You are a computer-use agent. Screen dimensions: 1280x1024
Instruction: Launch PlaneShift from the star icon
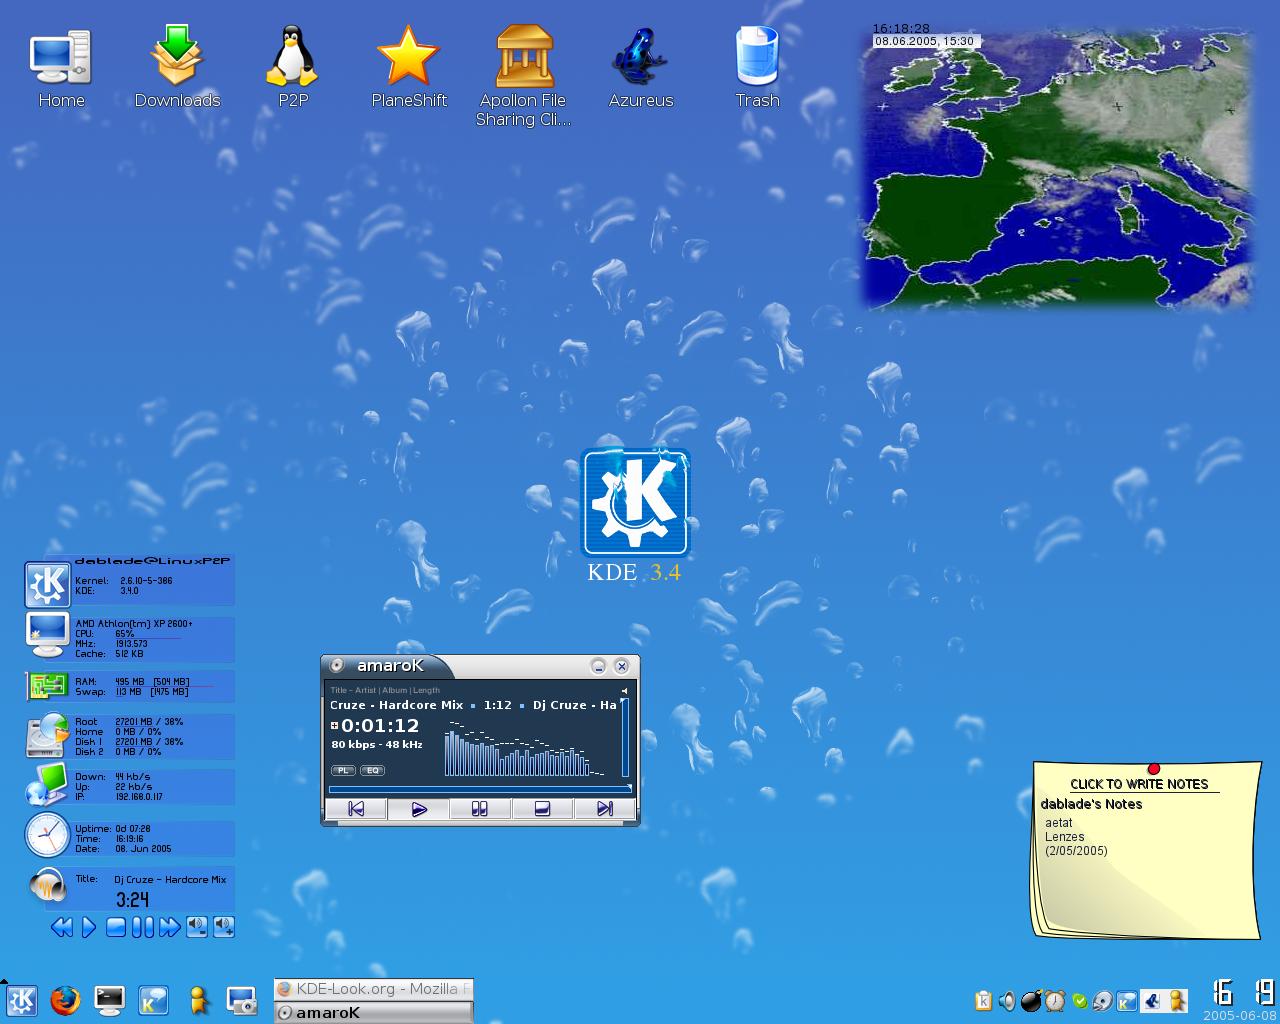pyautogui.click(x=408, y=69)
